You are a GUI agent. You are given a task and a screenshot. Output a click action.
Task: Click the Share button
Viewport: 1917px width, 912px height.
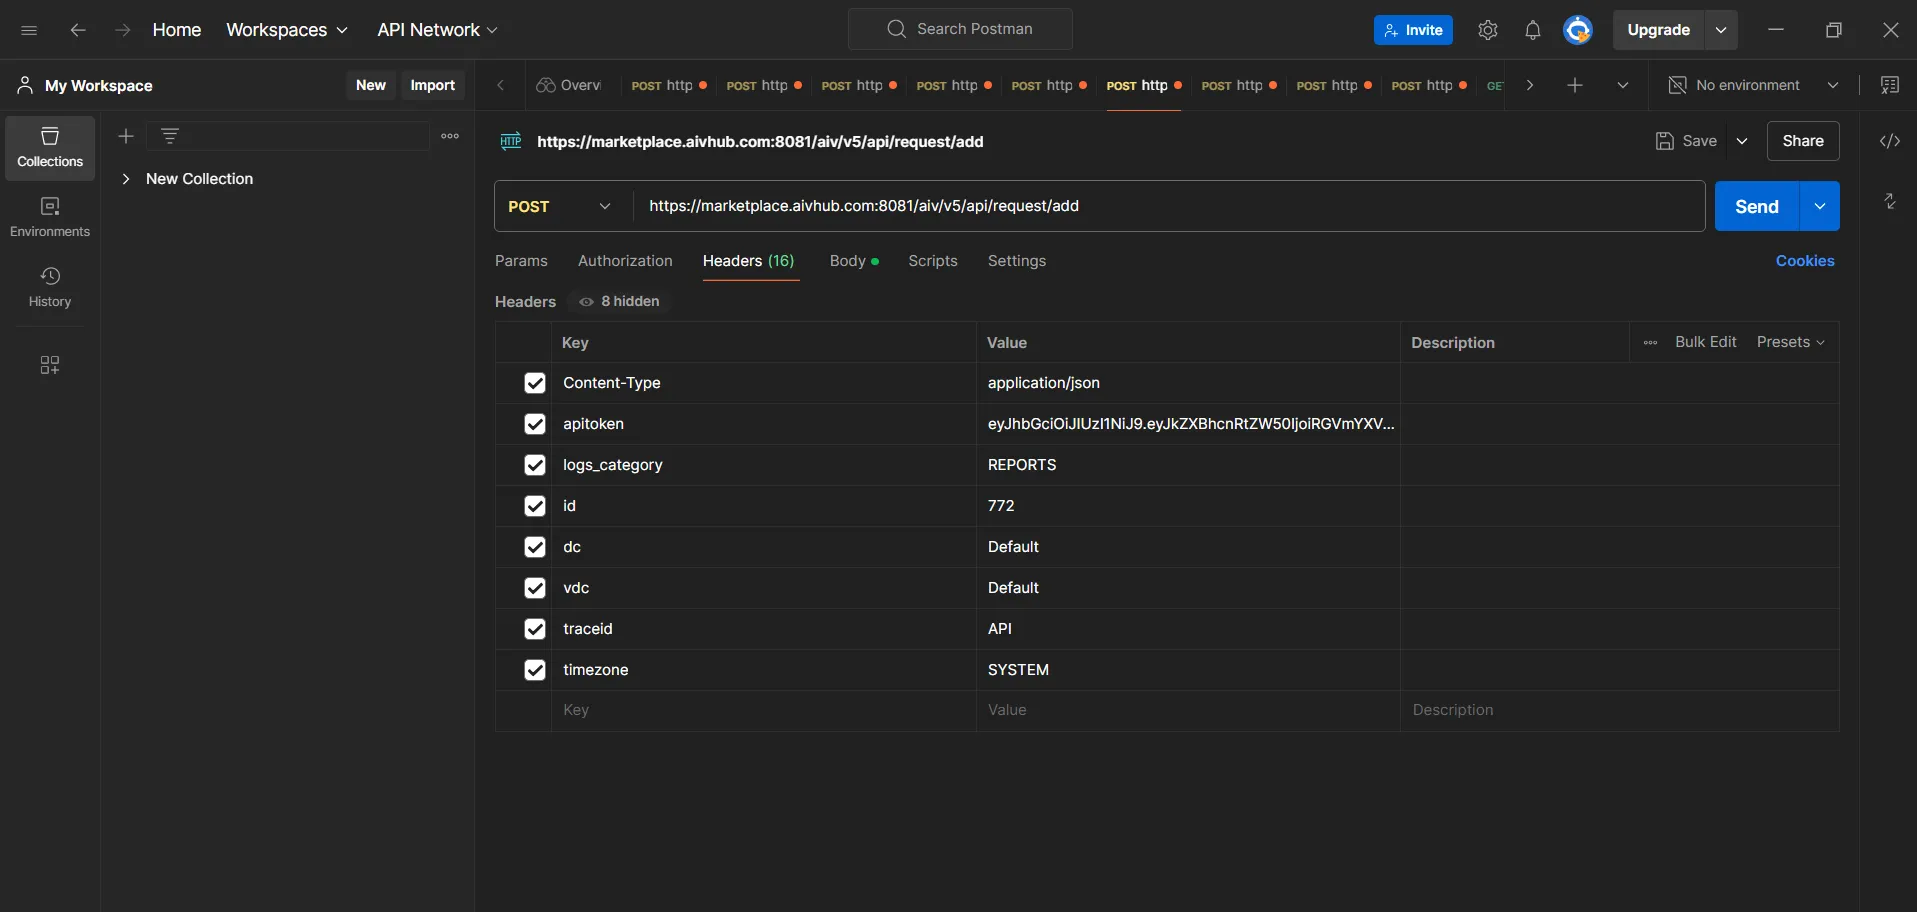pos(1803,141)
